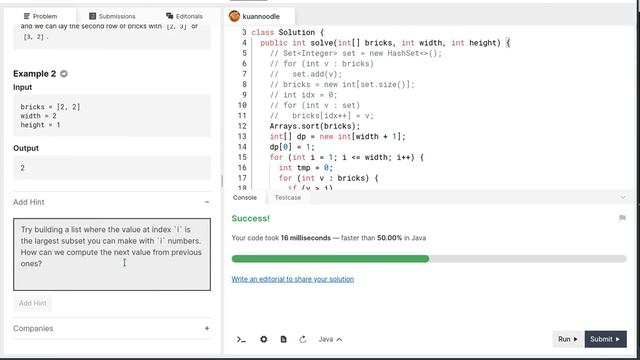Select the kuannoodle editor tab
Viewport: 640px width, 360px height.
click(x=259, y=16)
